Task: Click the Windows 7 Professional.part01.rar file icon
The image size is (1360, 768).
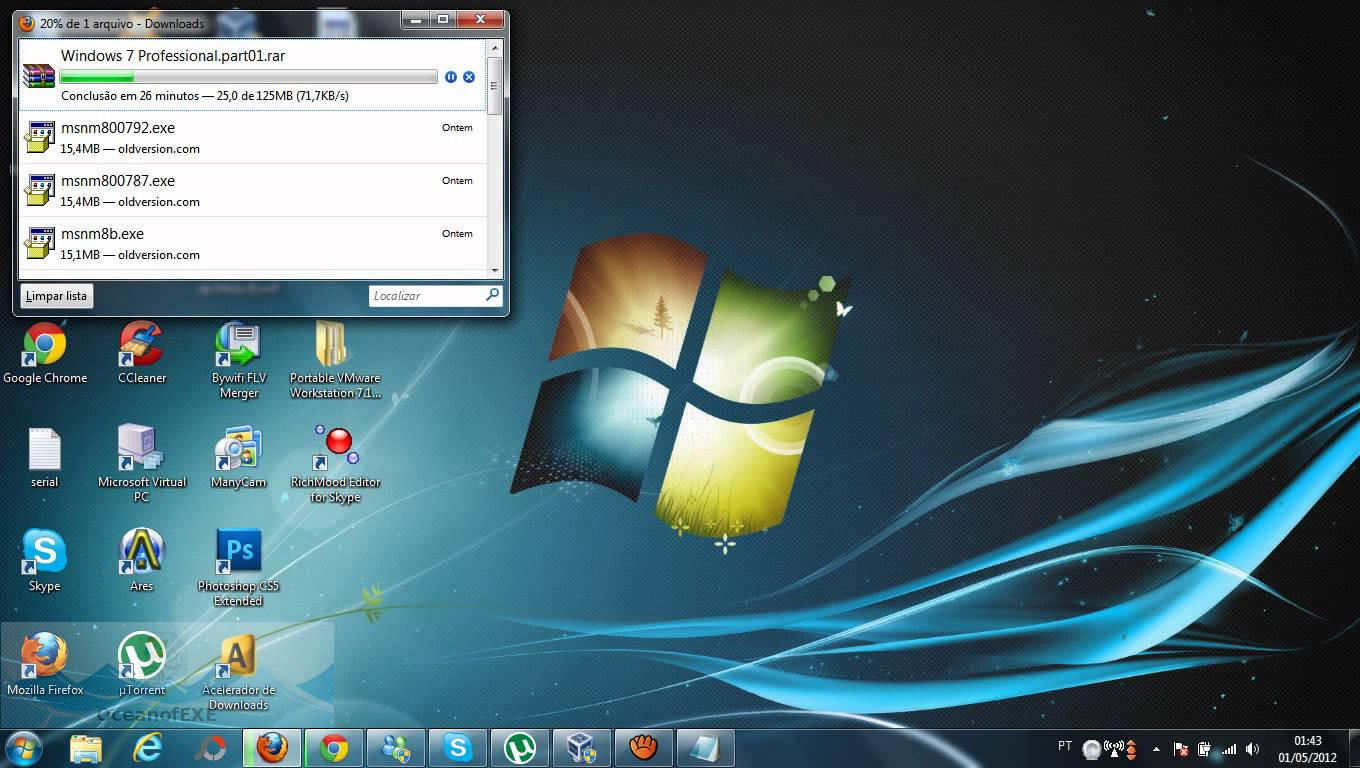Action: pyautogui.click(x=39, y=75)
